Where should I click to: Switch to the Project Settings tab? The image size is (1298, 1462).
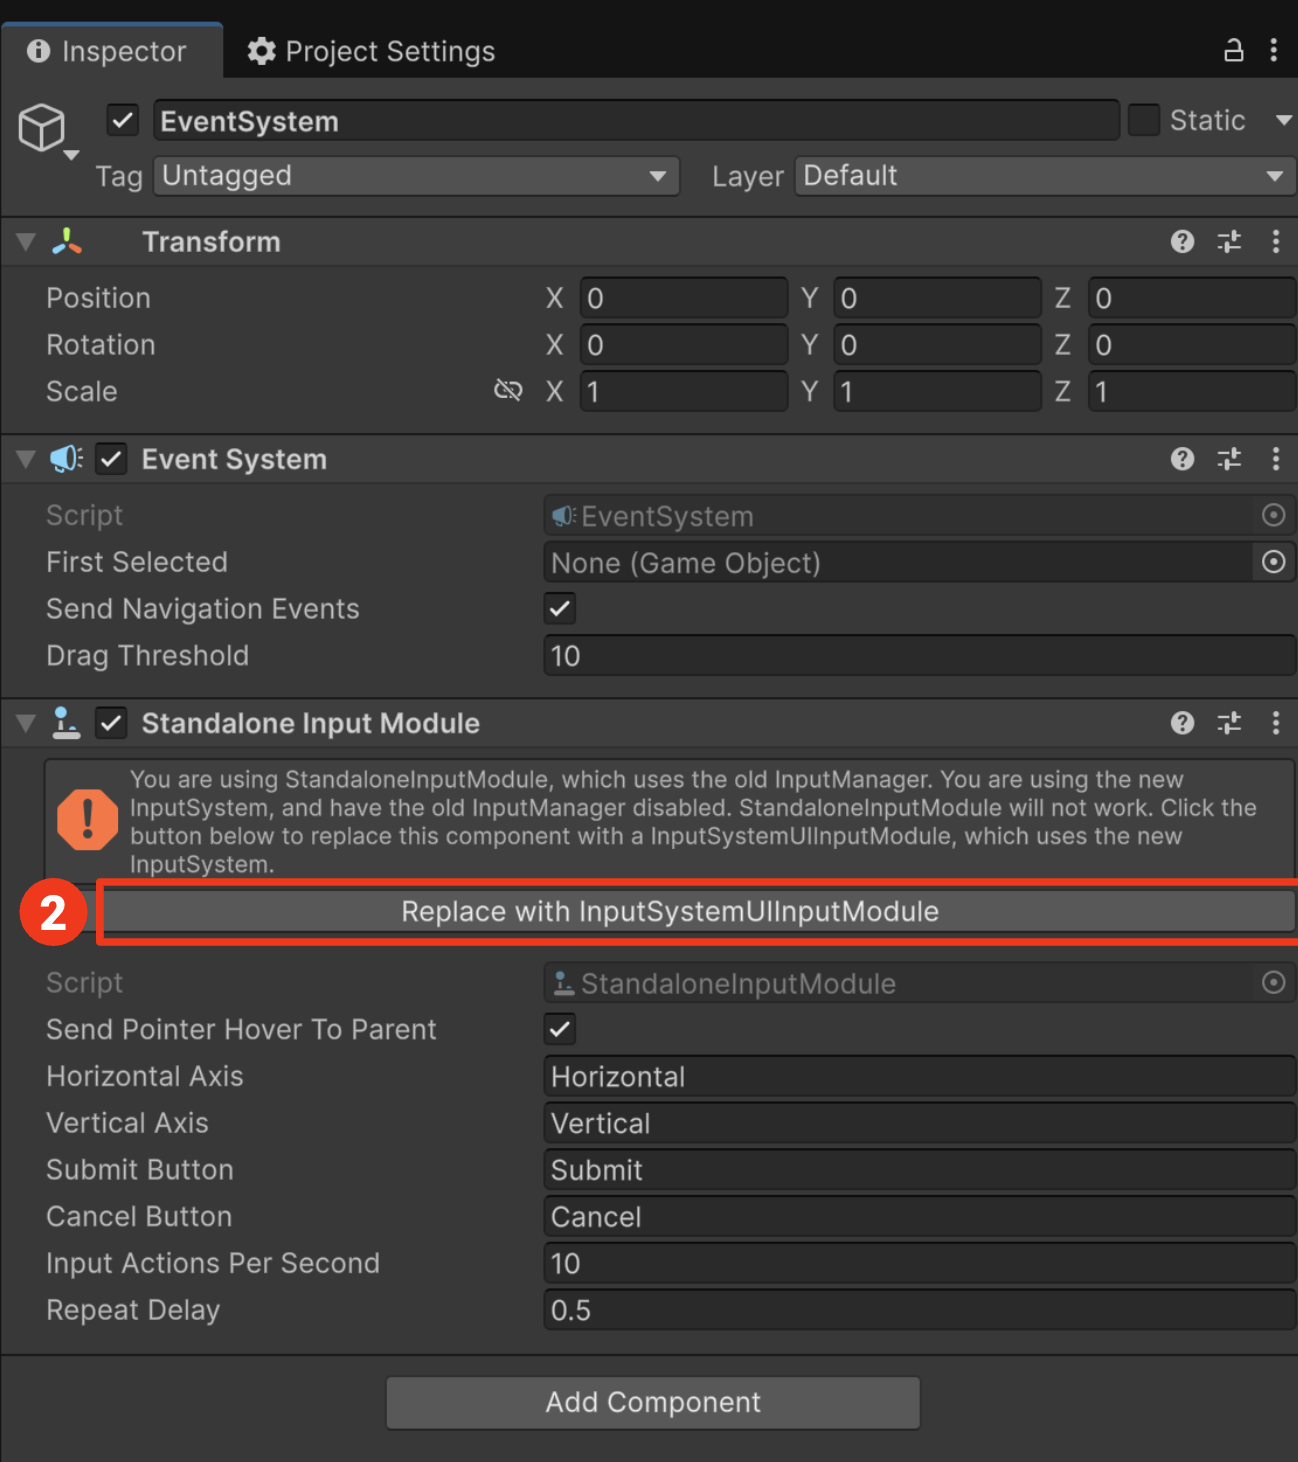point(371,51)
